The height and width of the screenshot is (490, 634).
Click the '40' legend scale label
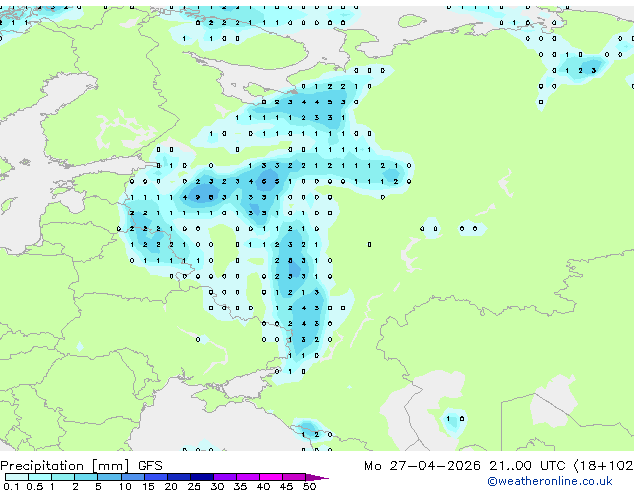coord(263,486)
